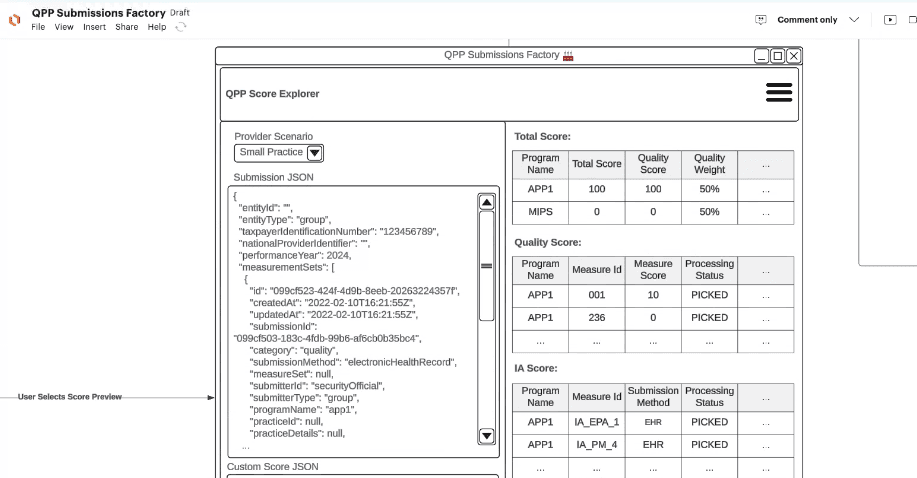Click the Quality Weight column header
Screen dimensions: 917x478
(709, 164)
